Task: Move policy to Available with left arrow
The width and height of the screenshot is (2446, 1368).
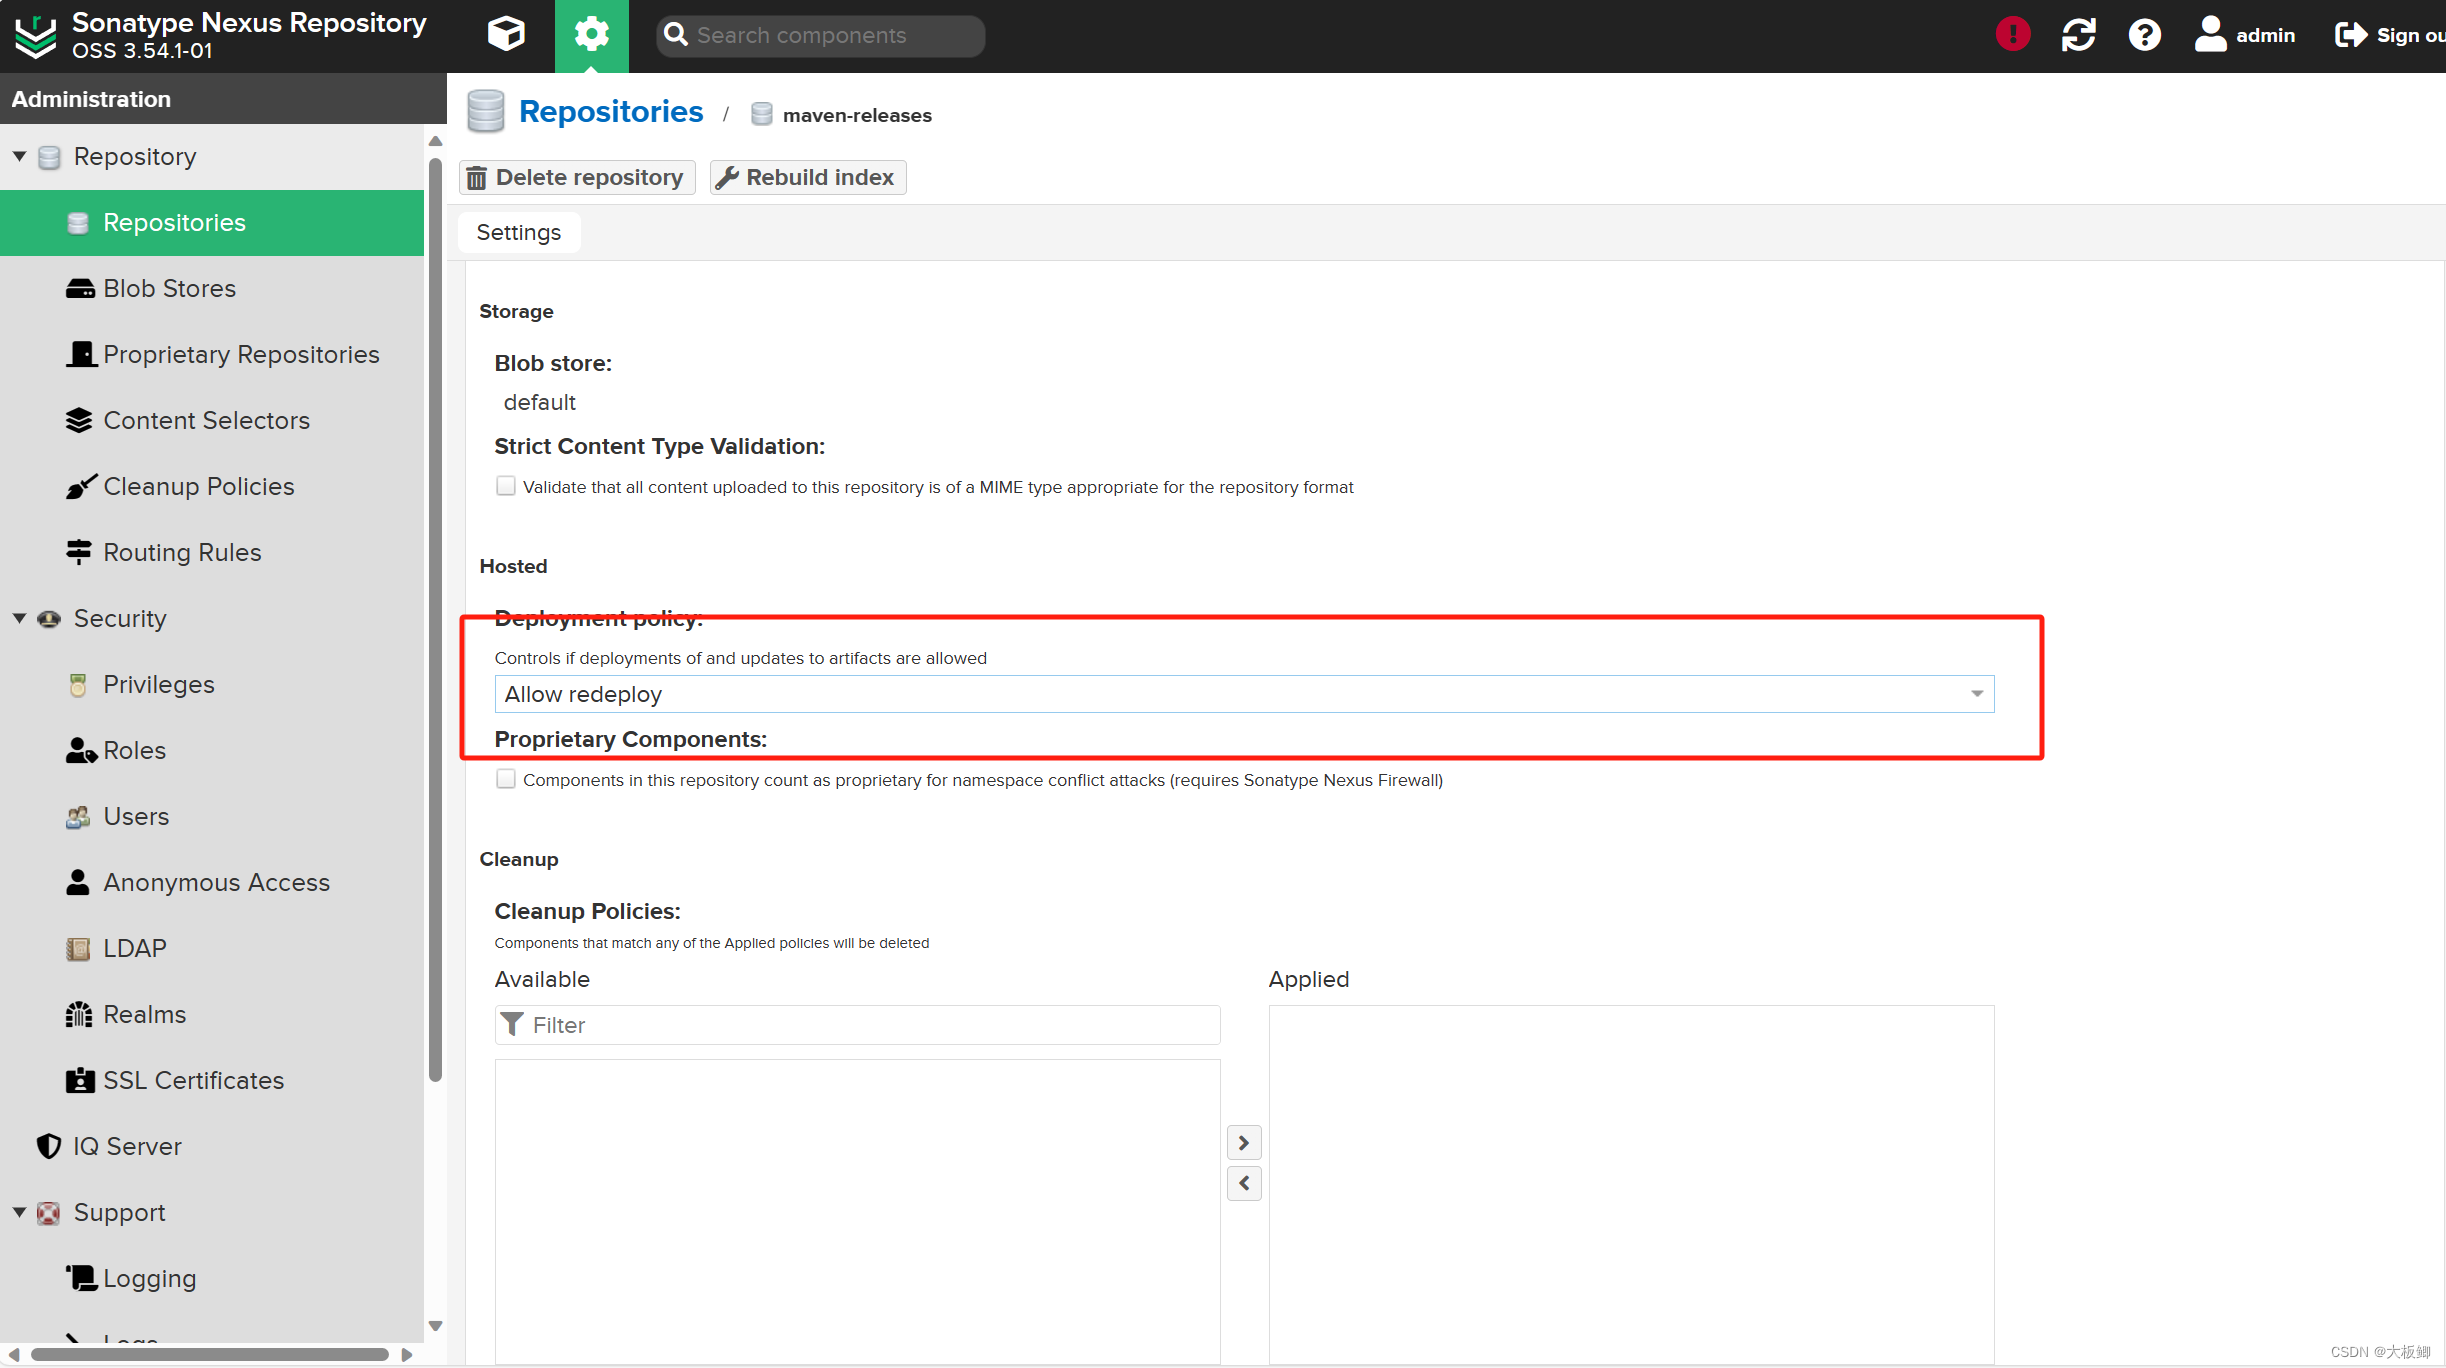Action: click(1244, 1184)
